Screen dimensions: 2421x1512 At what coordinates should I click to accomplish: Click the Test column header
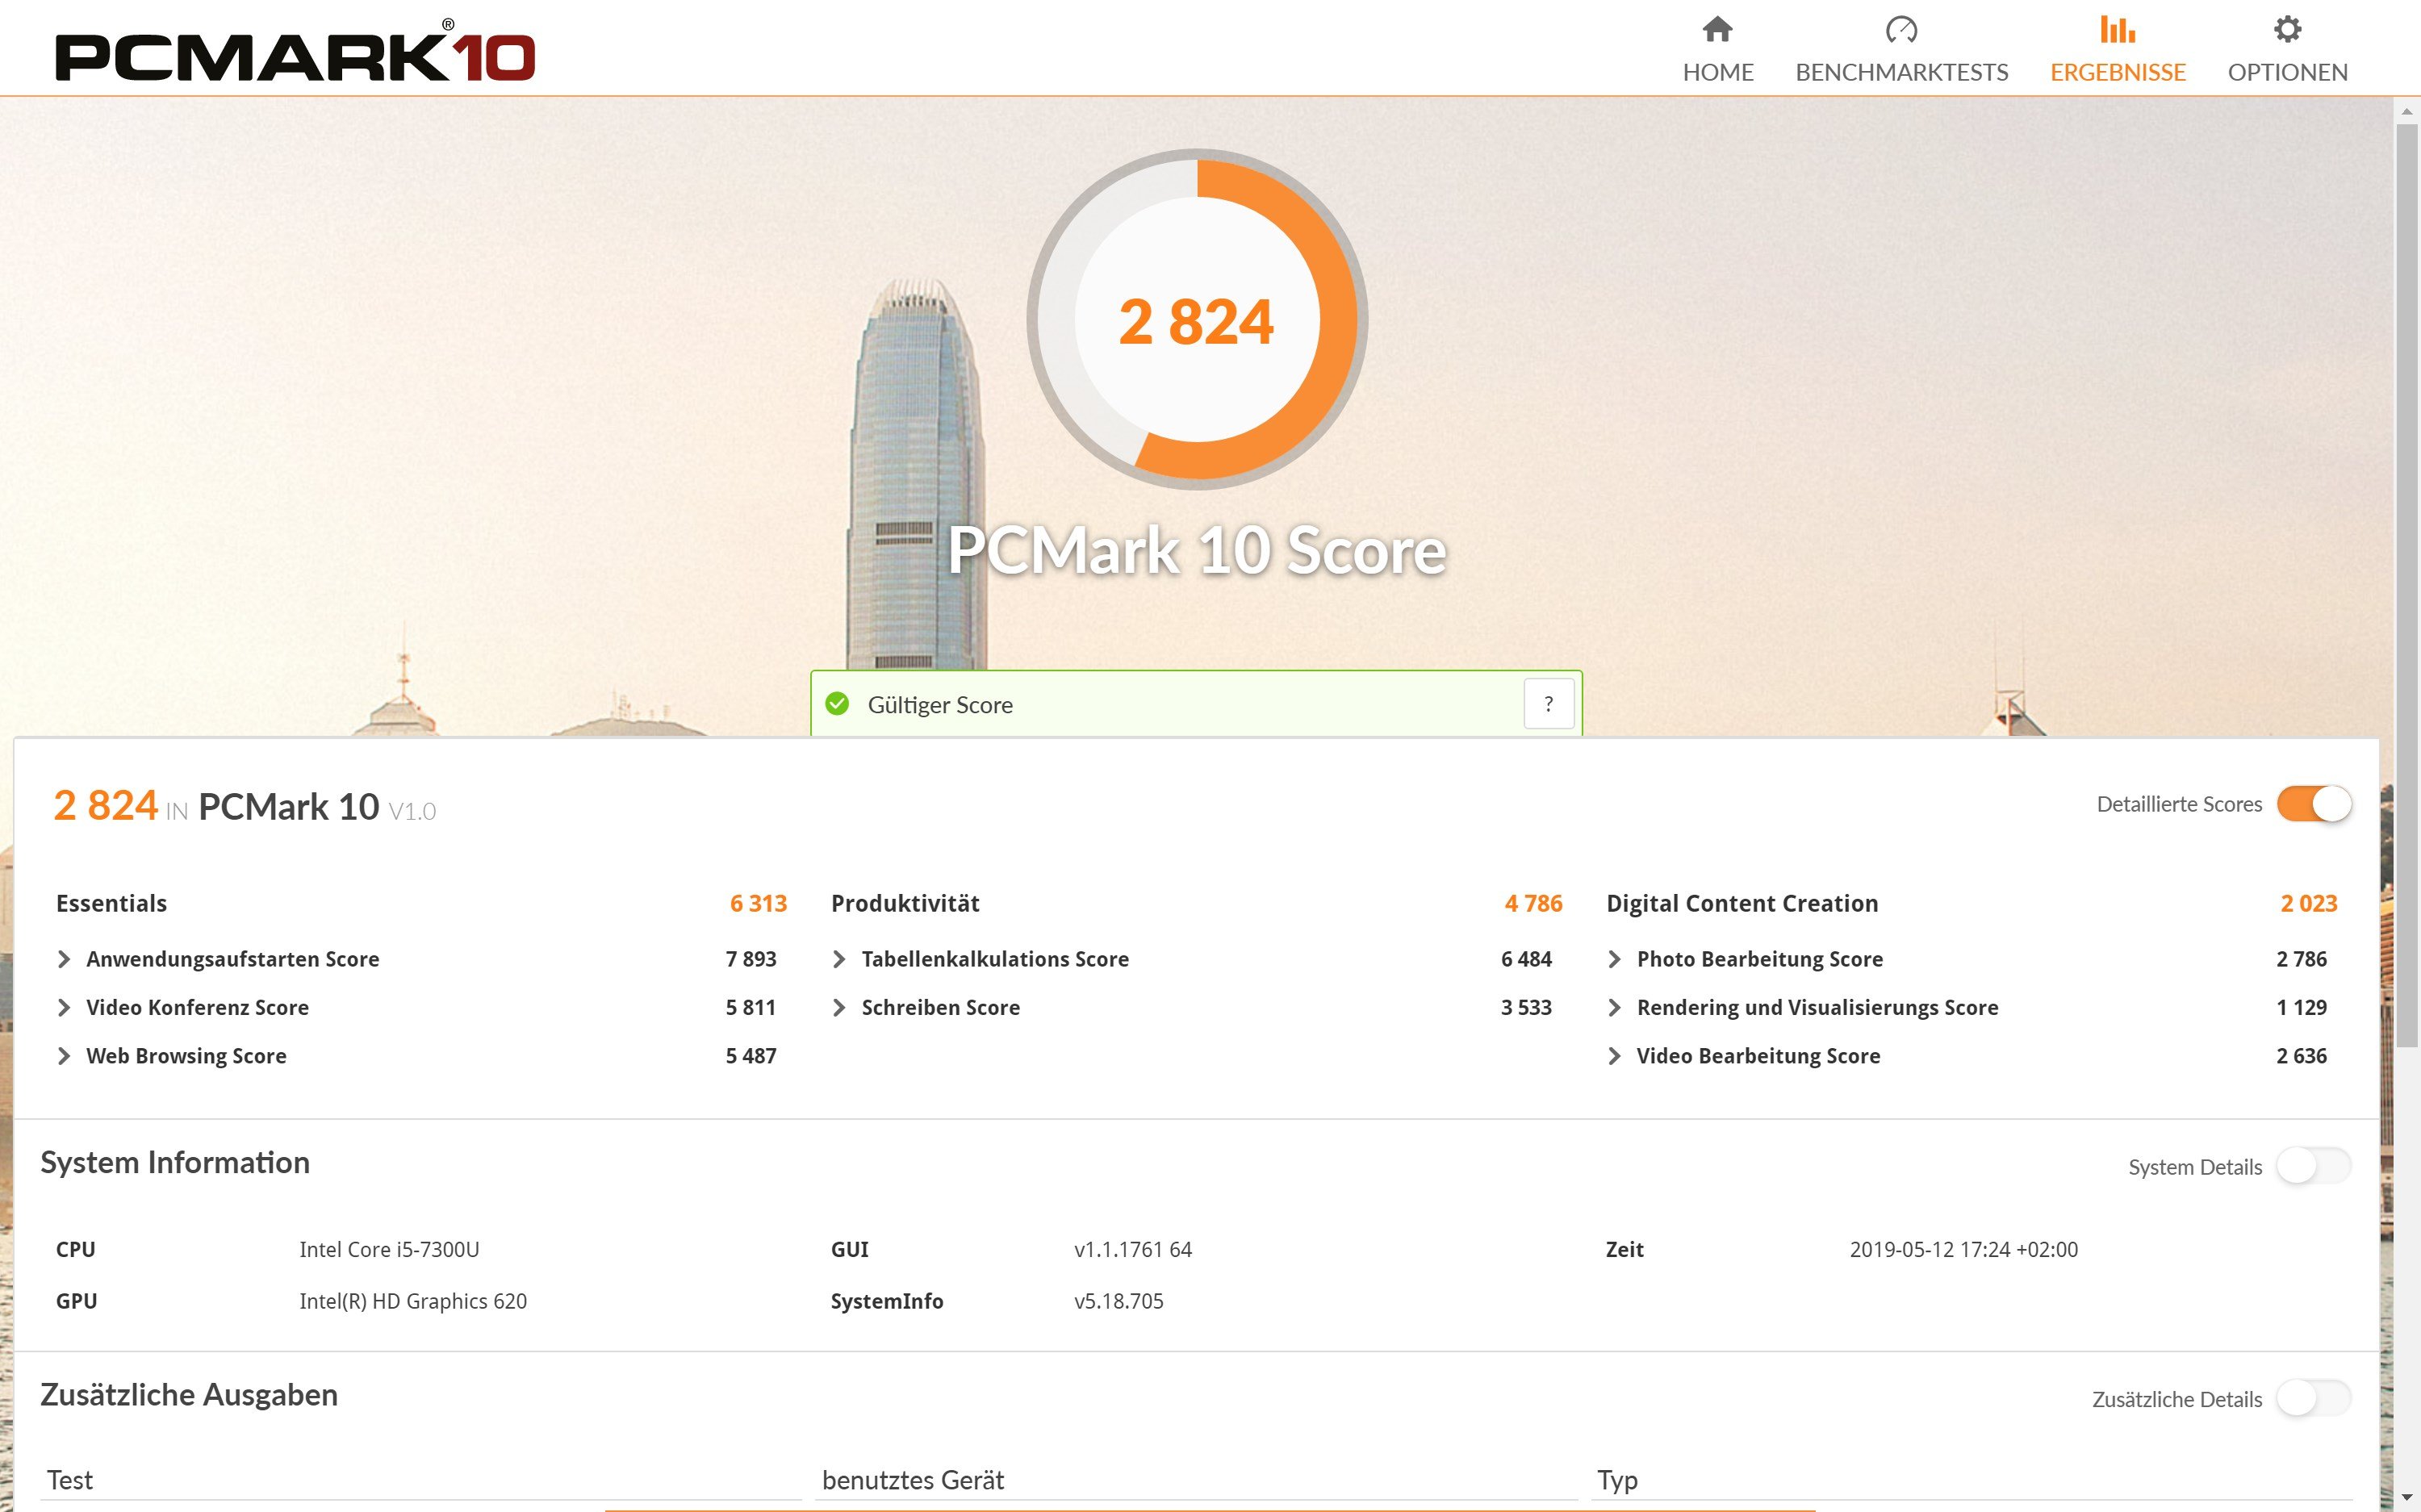(70, 1480)
